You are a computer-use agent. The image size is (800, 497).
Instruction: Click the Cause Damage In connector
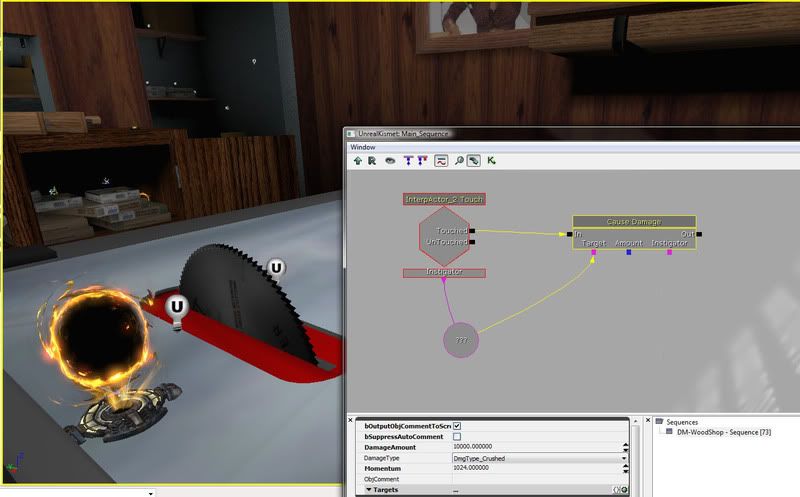point(569,234)
